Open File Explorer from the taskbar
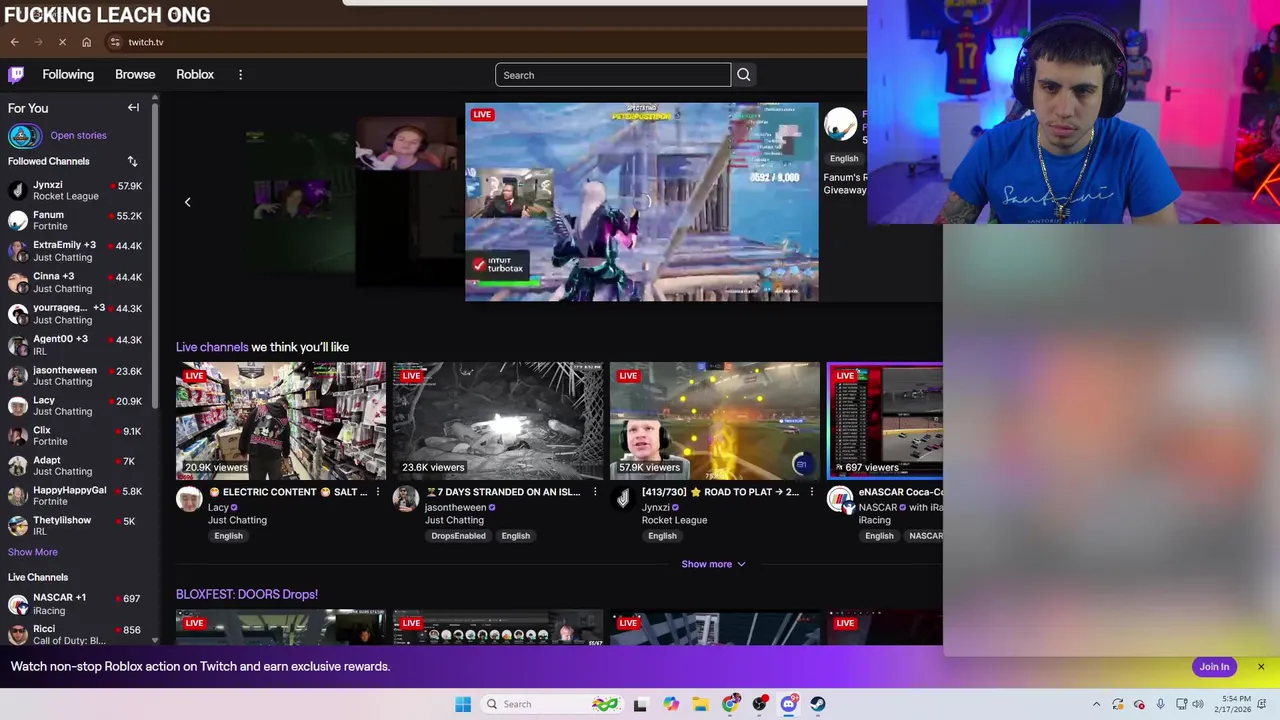The height and width of the screenshot is (720, 1280). pyautogui.click(x=701, y=704)
